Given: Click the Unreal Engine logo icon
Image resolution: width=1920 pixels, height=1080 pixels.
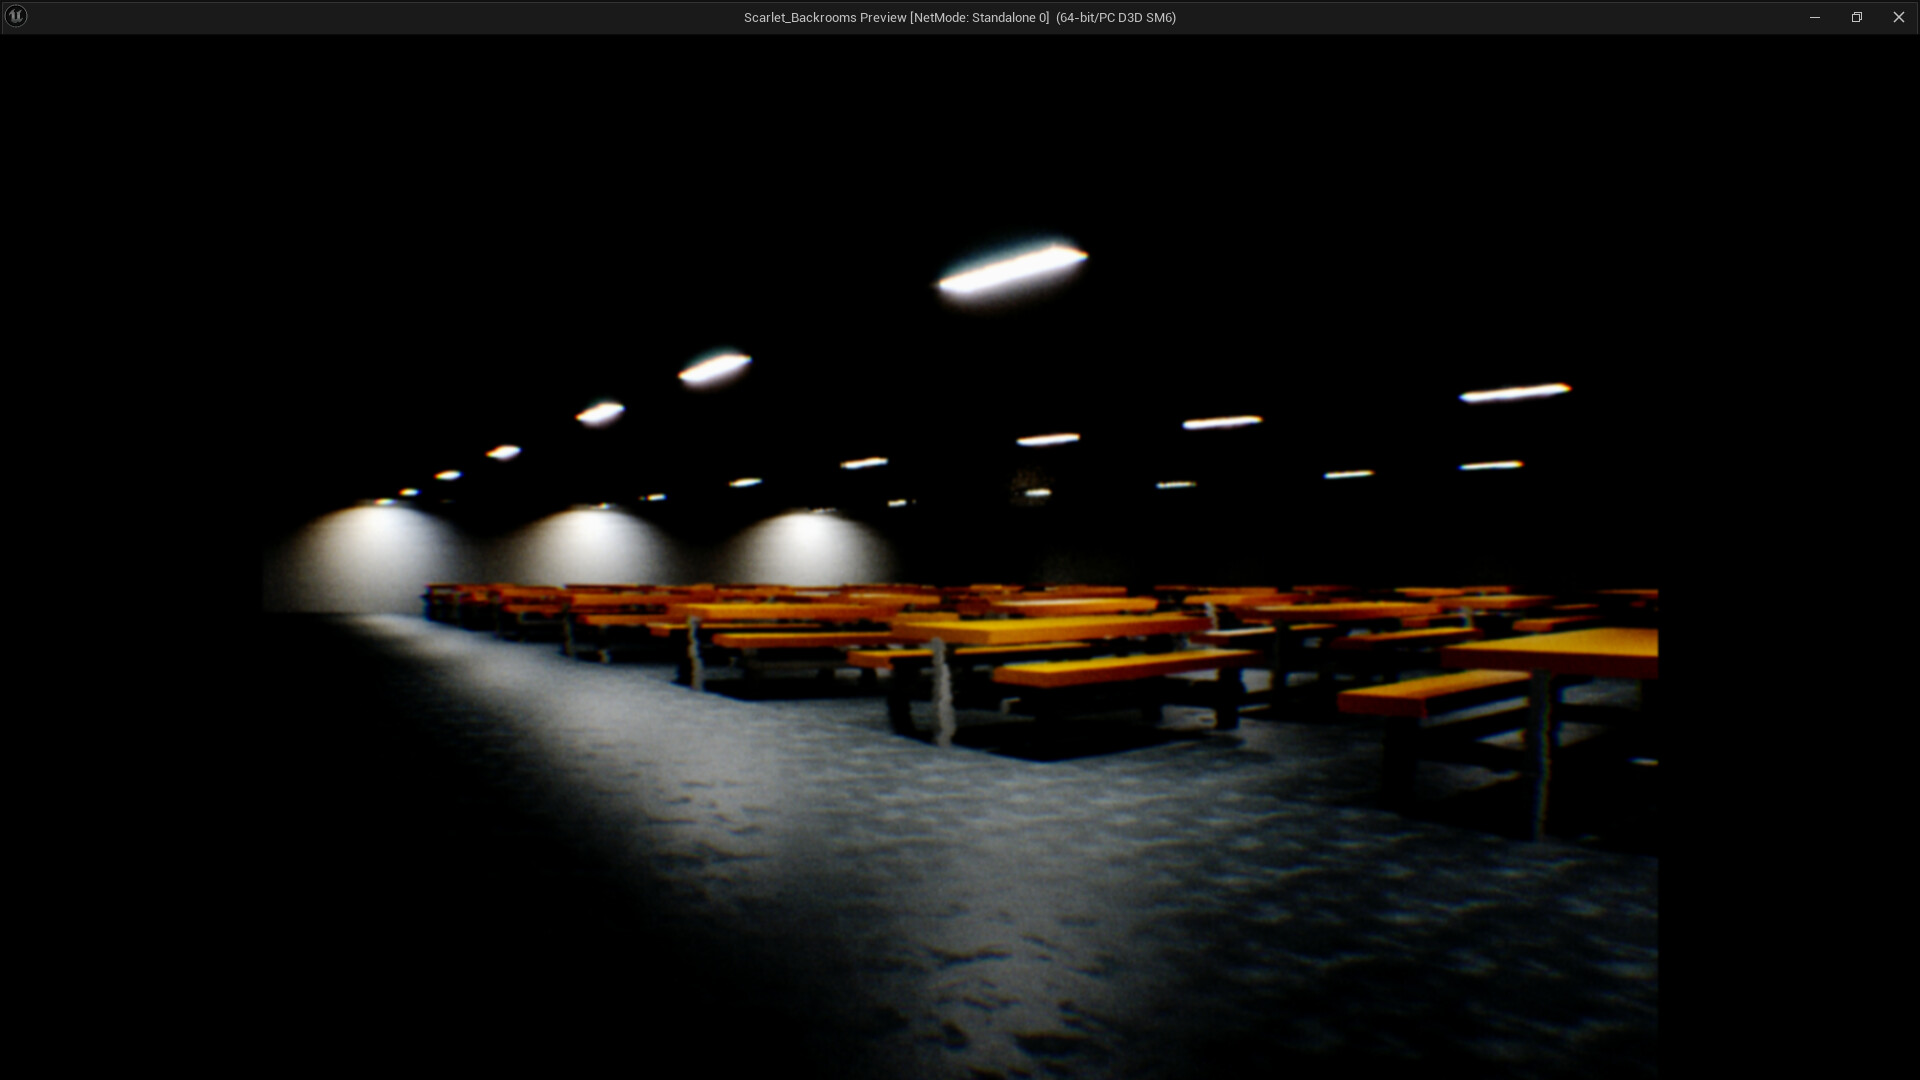Looking at the screenshot, I should (x=16, y=16).
